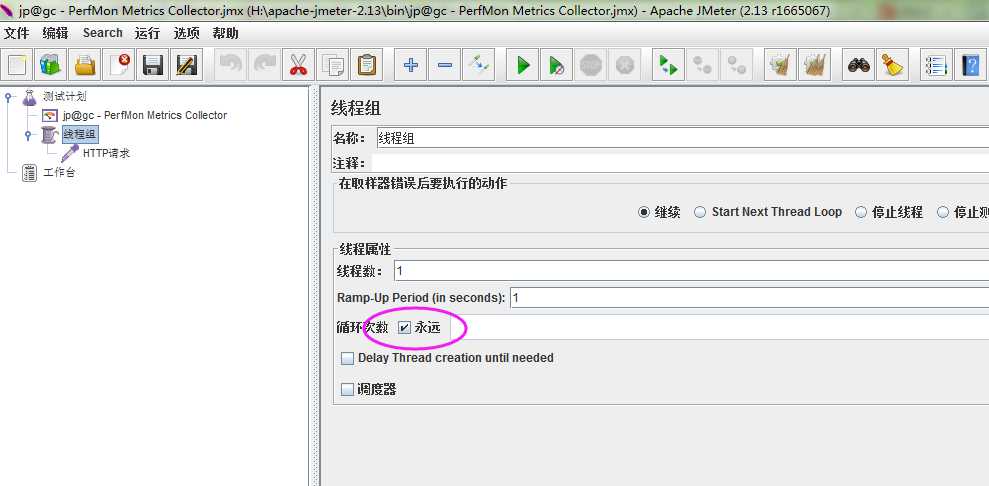Click the Save As pencil icon
This screenshot has width=989, height=486.
tap(187, 65)
